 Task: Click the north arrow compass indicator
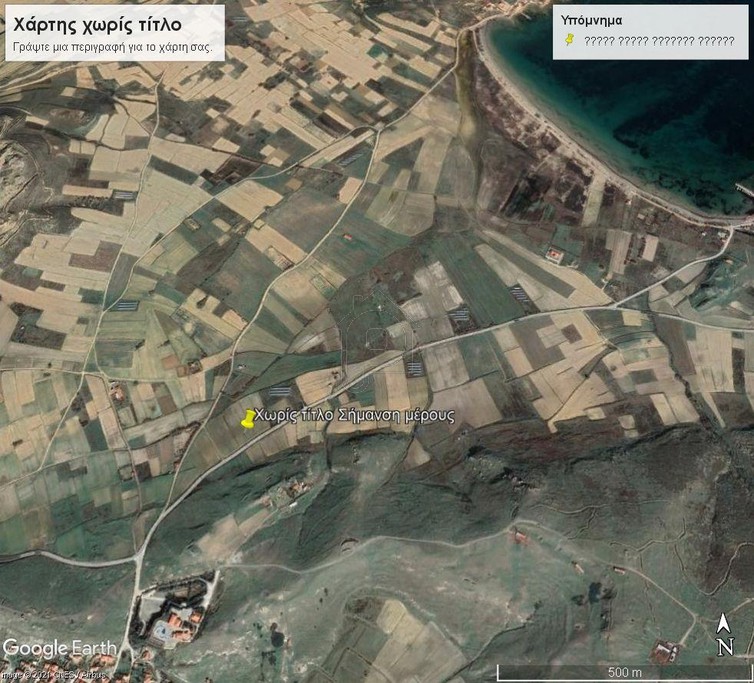pos(725,624)
